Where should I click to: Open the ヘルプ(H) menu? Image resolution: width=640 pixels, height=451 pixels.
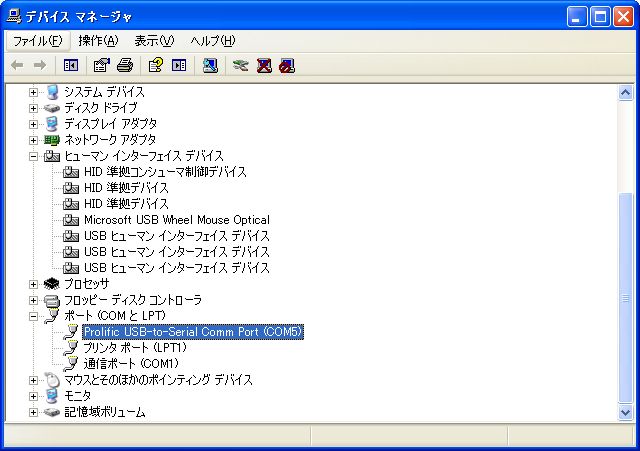[213, 41]
